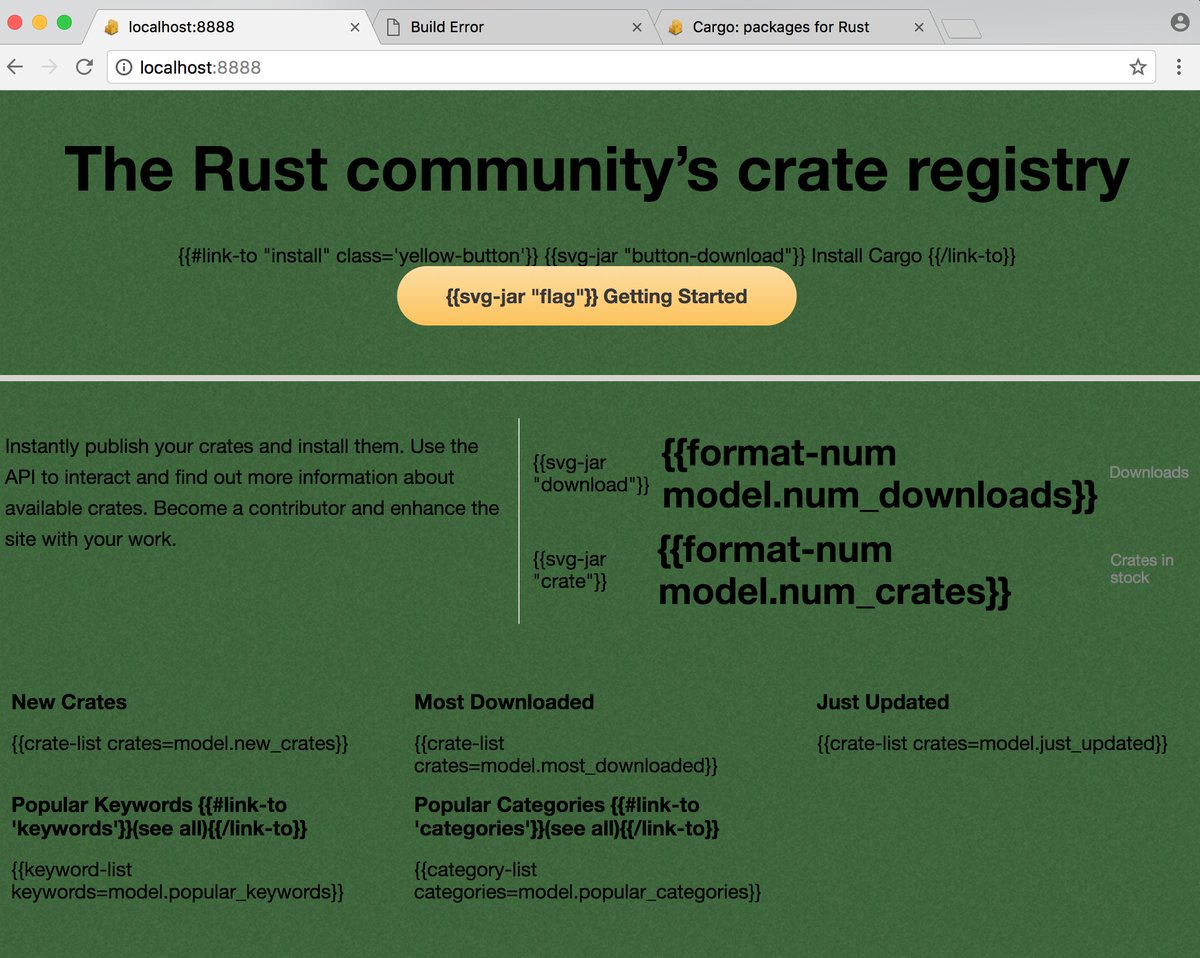Open the Chrome three-dot menu
This screenshot has width=1200, height=958.
coord(1180,67)
